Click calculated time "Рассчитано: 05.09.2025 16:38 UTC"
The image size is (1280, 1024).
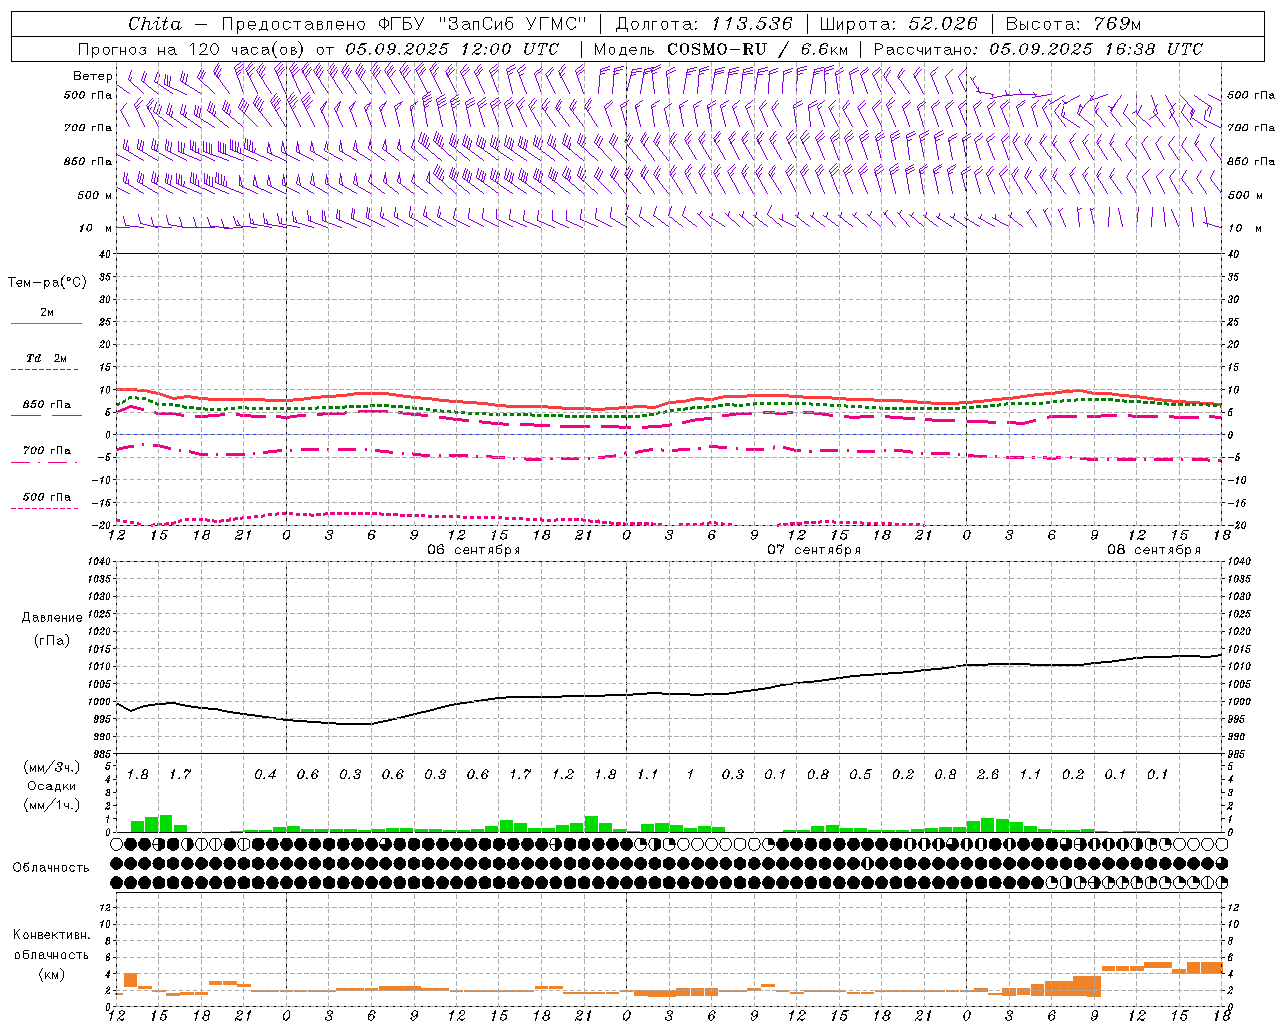1038,49
